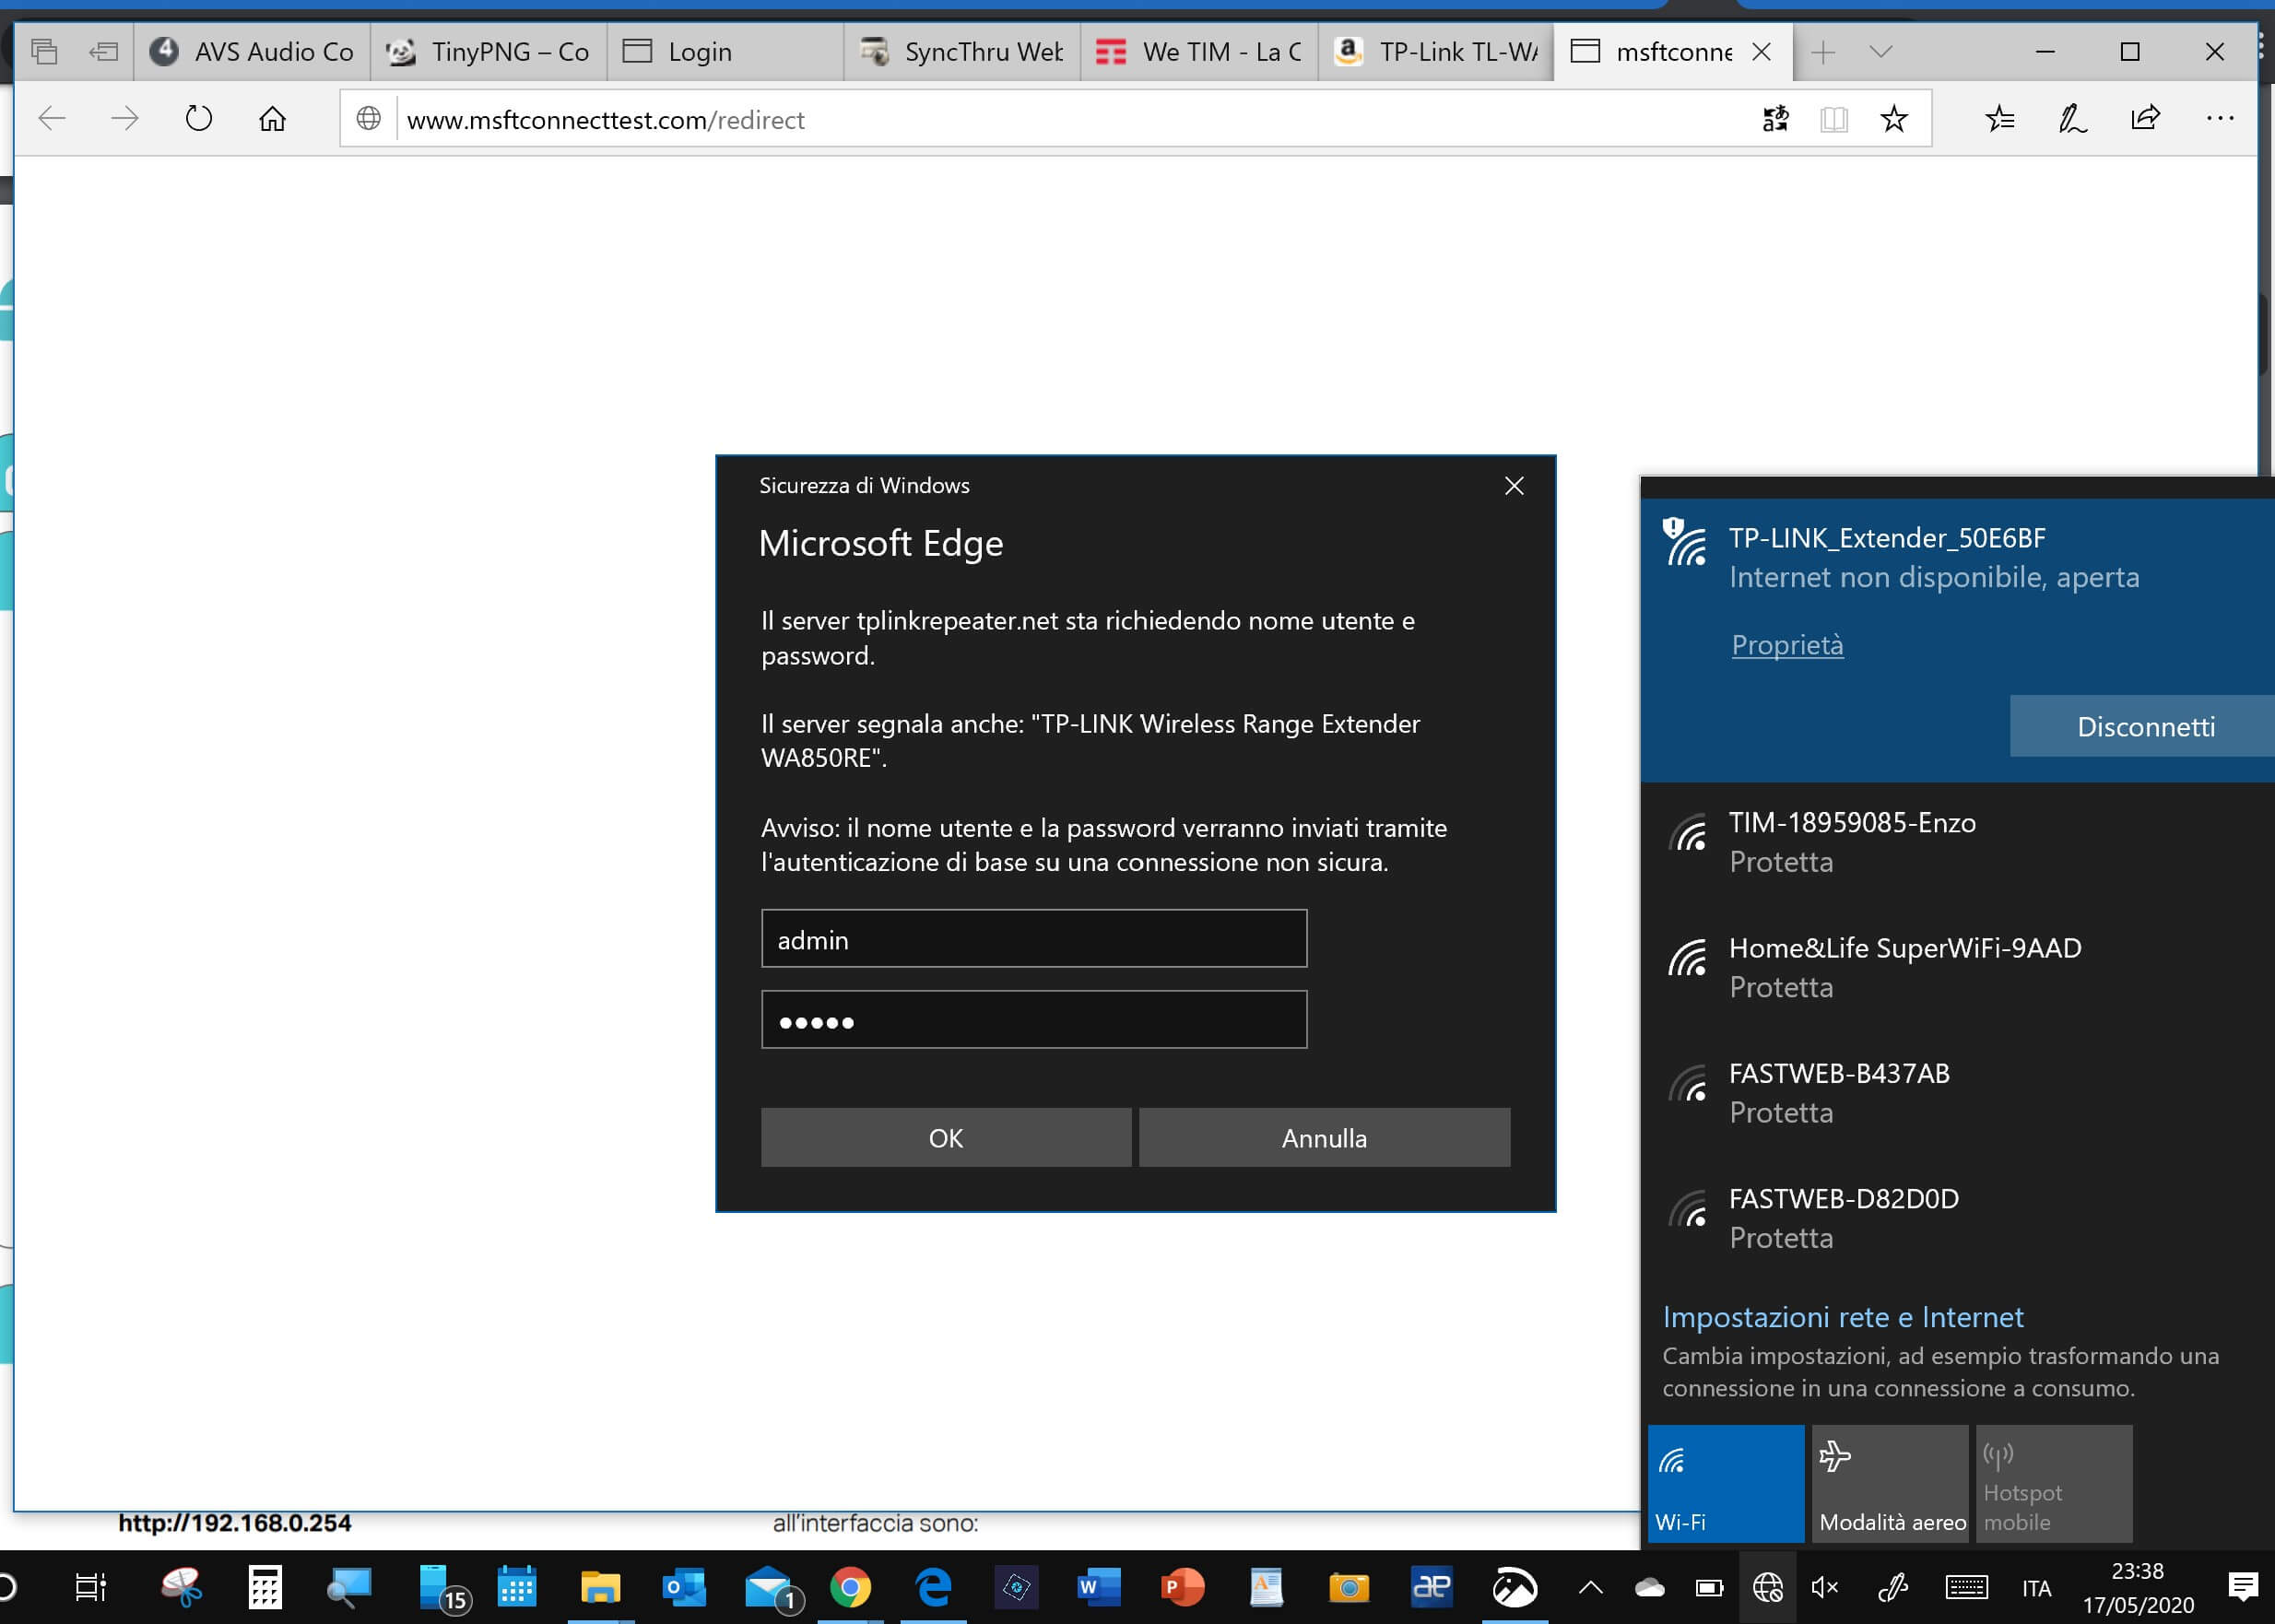The image size is (2275, 1624).
Task: Open the tab preview chevron dropdown
Action: coord(1880,51)
